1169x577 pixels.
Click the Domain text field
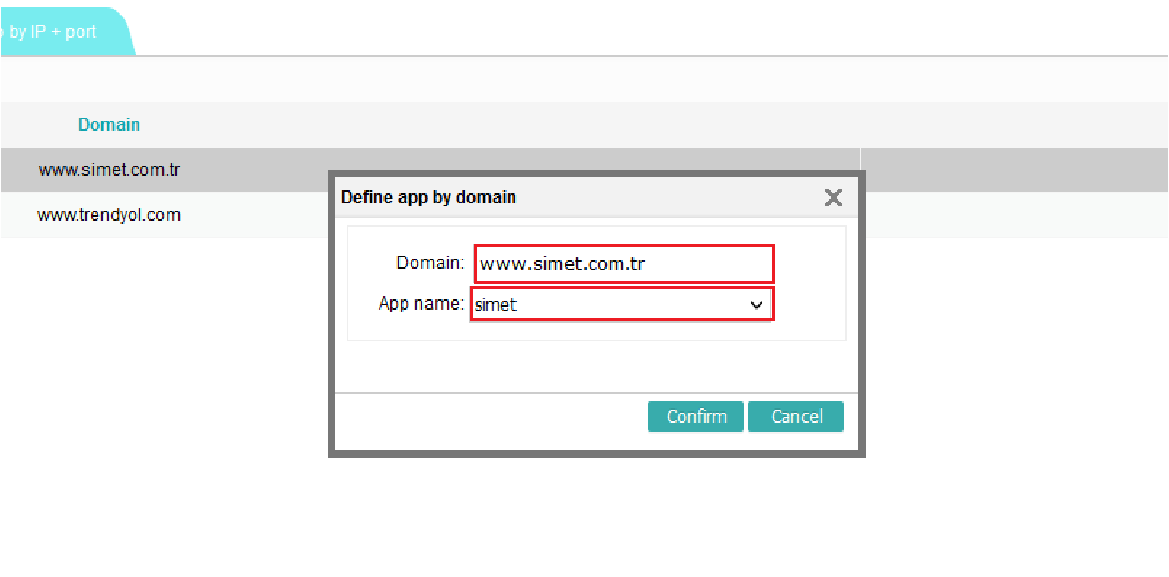623,264
